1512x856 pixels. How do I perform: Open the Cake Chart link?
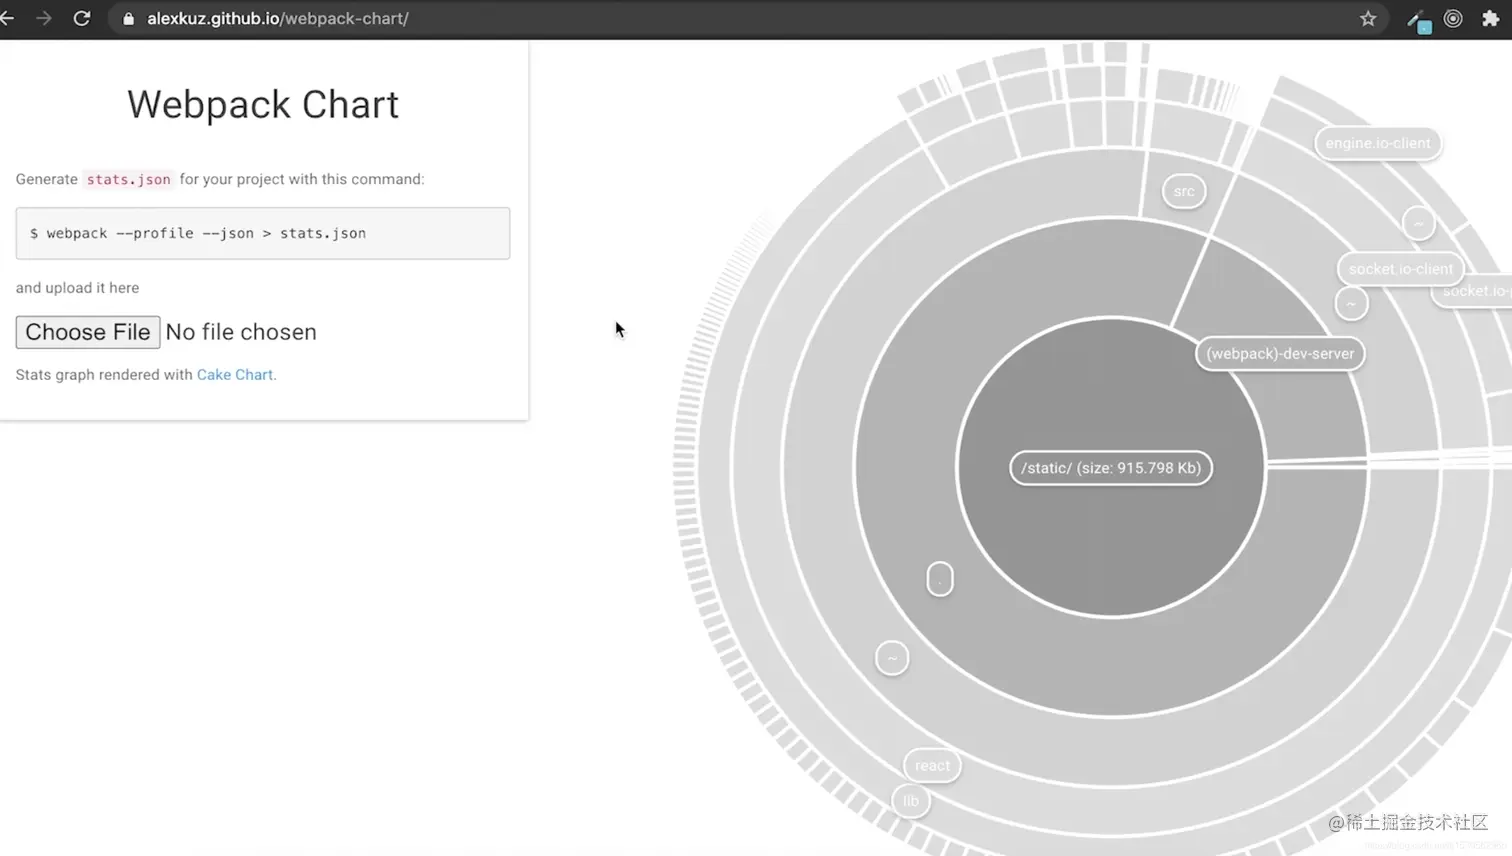(x=235, y=375)
